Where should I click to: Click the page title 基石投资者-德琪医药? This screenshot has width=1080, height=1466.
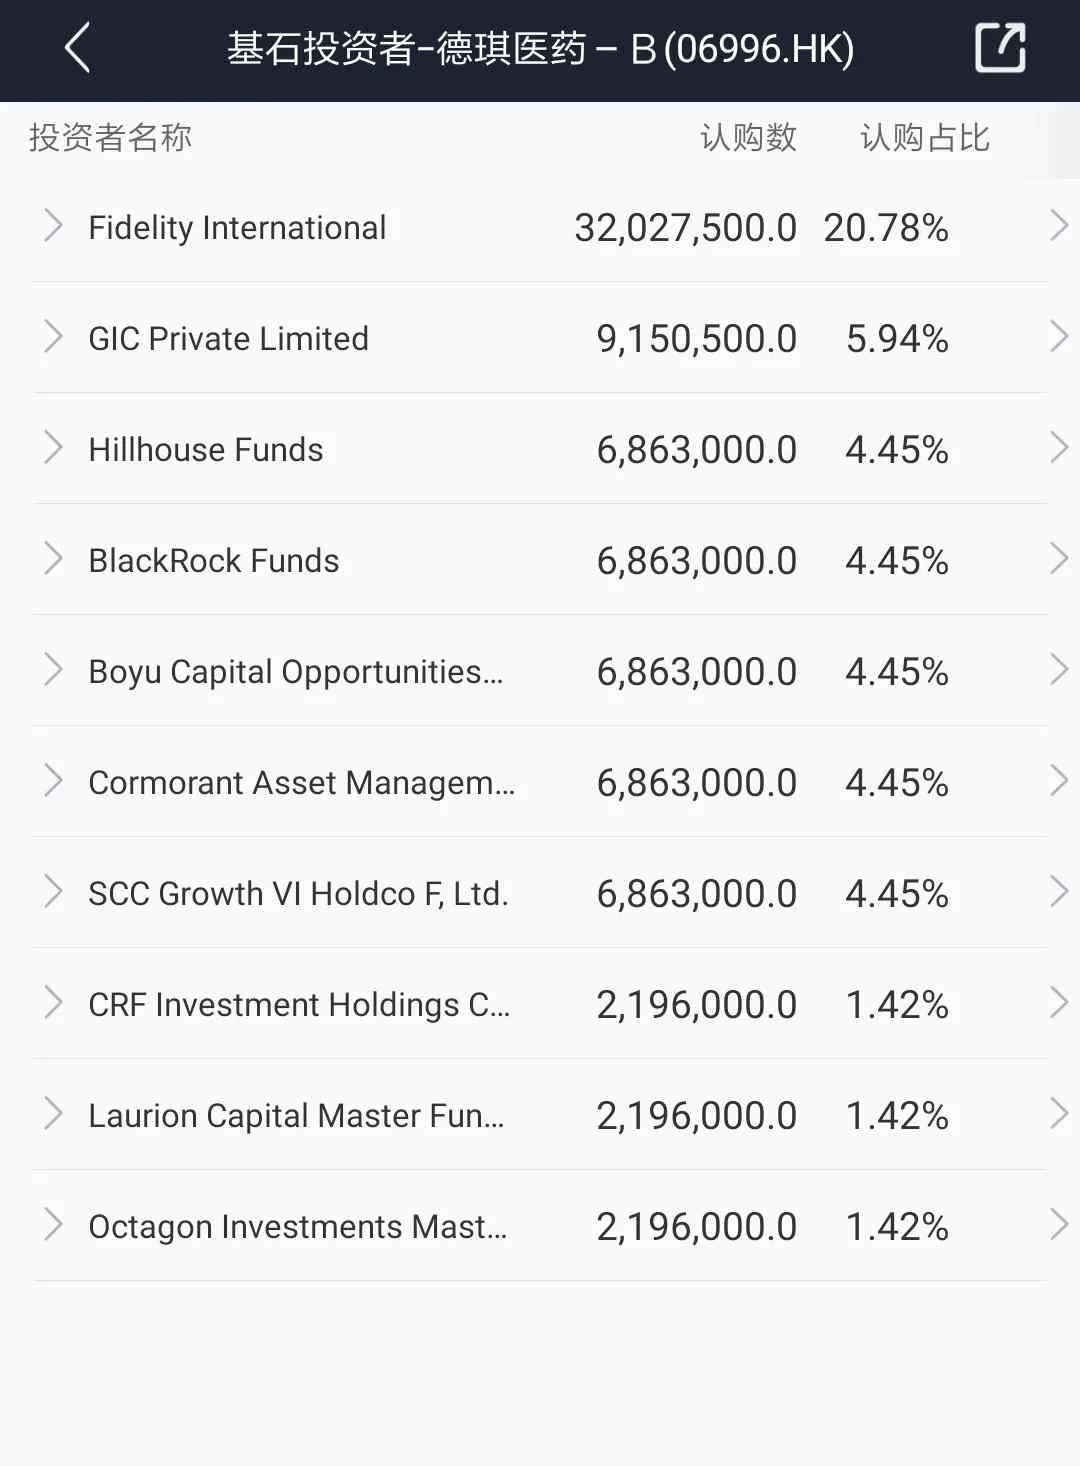point(540,49)
